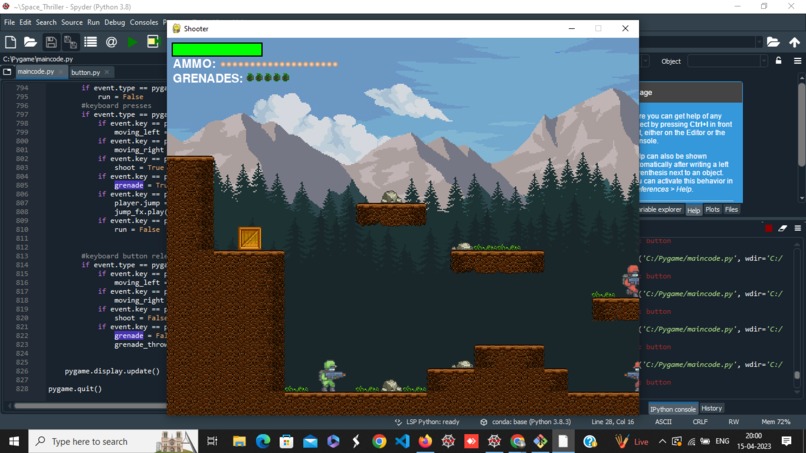Select the Variable explorer tab
Image resolution: width=806 pixels, height=453 pixels.
pyautogui.click(x=661, y=210)
